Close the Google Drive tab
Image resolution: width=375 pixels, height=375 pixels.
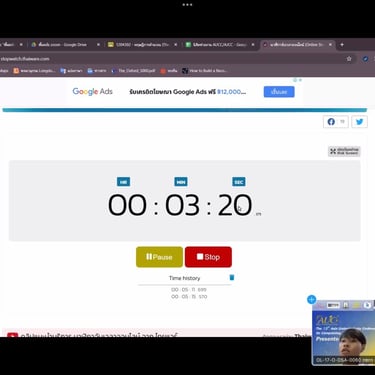98,44
